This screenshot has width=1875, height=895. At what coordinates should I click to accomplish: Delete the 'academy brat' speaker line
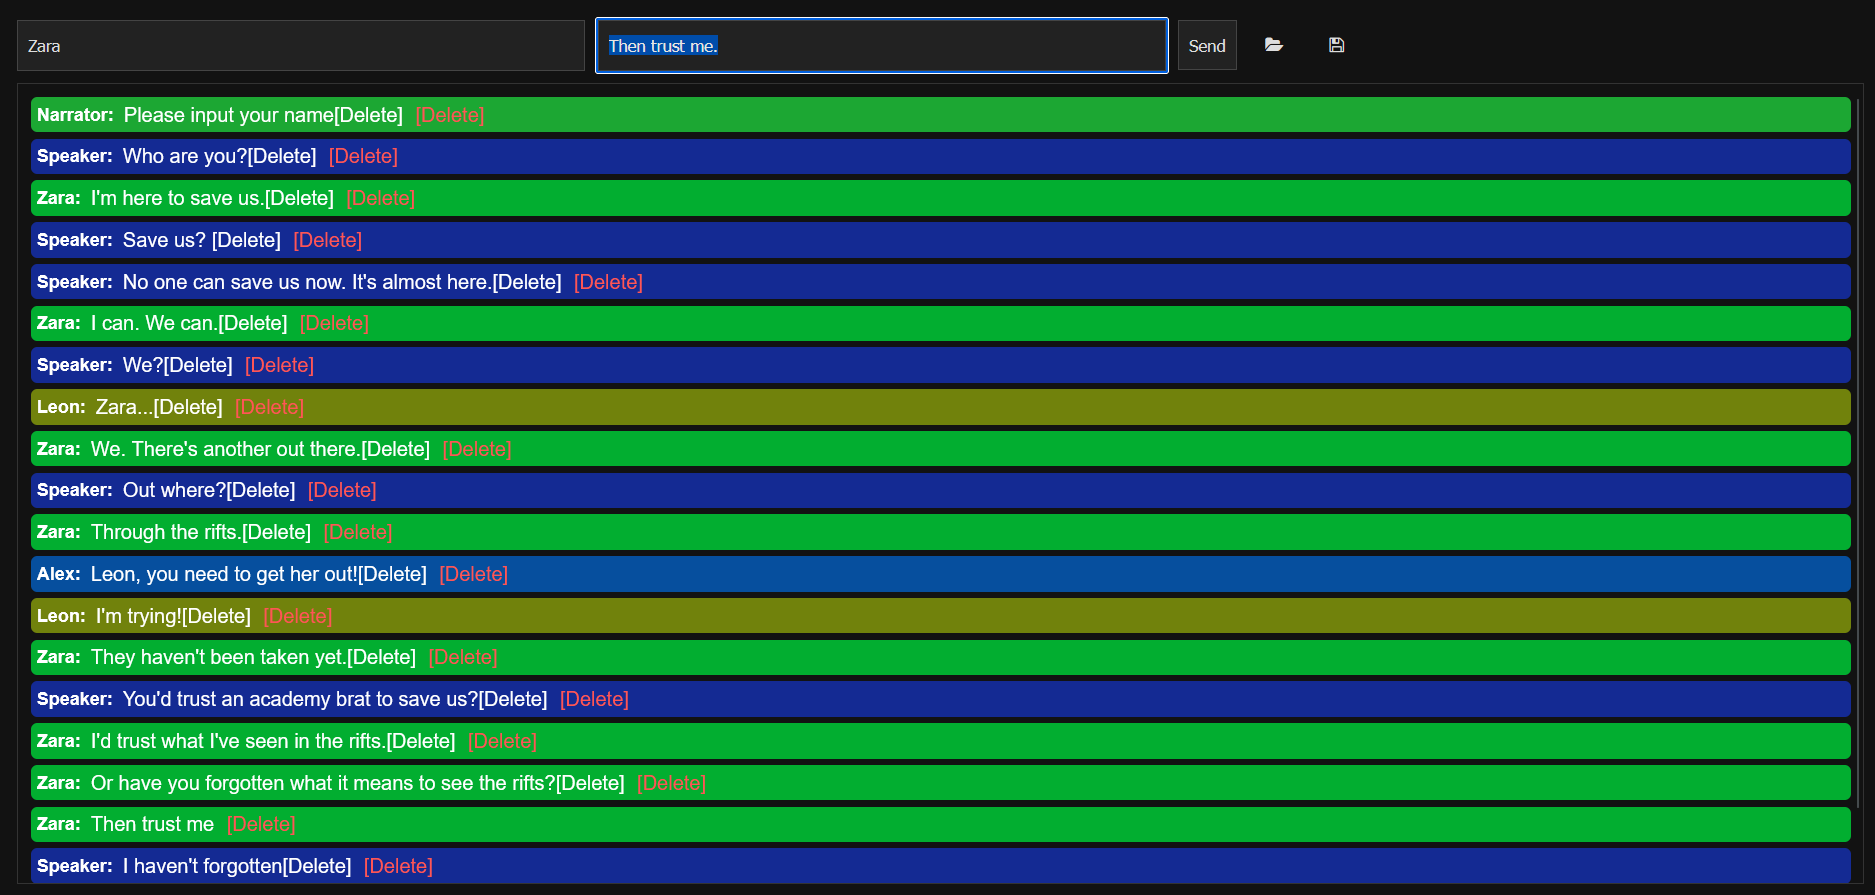click(594, 699)
